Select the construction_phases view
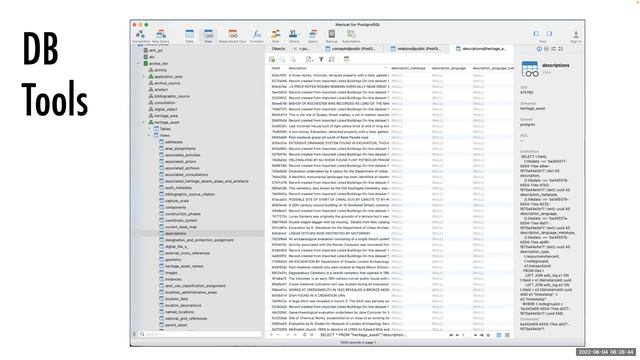 (182, 214)
